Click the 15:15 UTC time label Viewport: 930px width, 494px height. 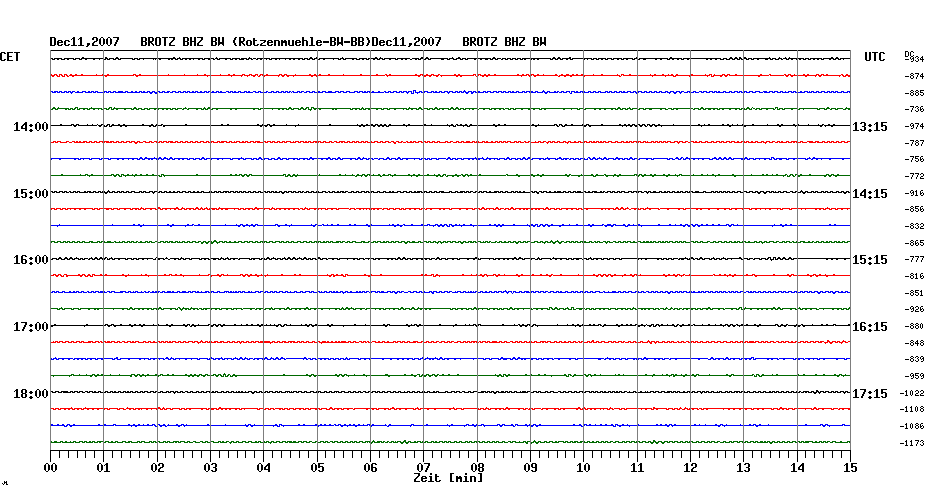click(869, 260)
